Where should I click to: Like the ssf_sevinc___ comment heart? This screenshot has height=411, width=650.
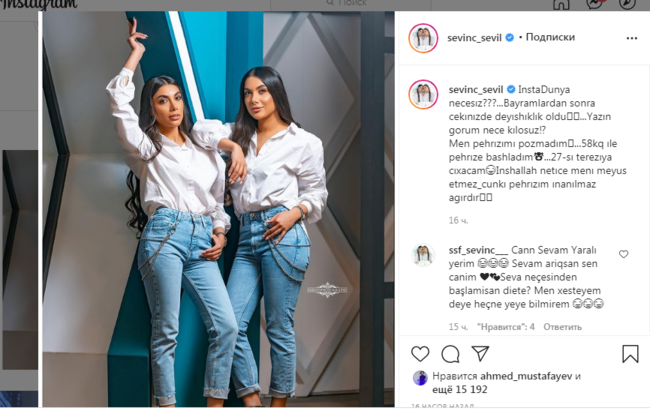tap(623, 254)
